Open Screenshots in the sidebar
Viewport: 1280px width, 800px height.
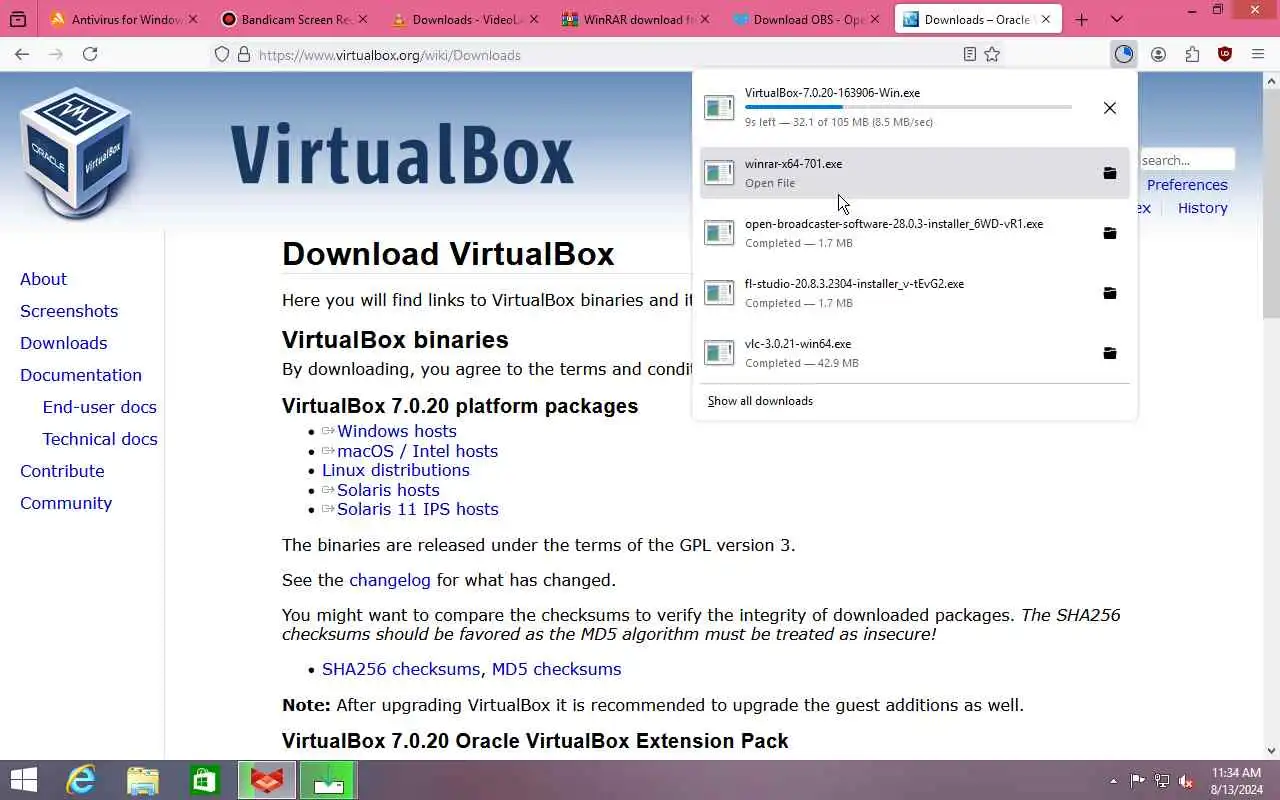click(x=69, y=311)
